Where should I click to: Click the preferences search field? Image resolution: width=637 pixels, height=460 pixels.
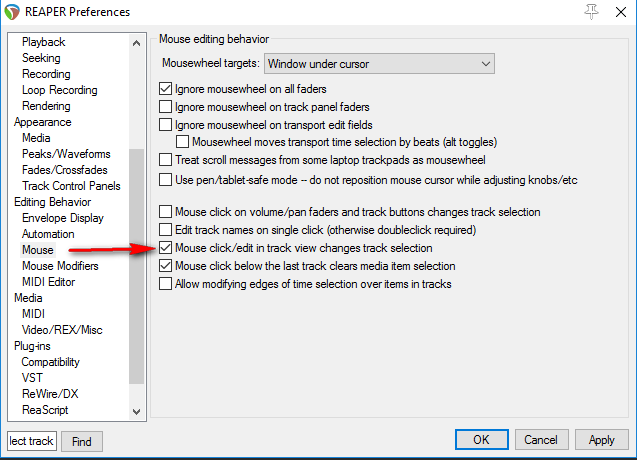[x=32, y=441]
